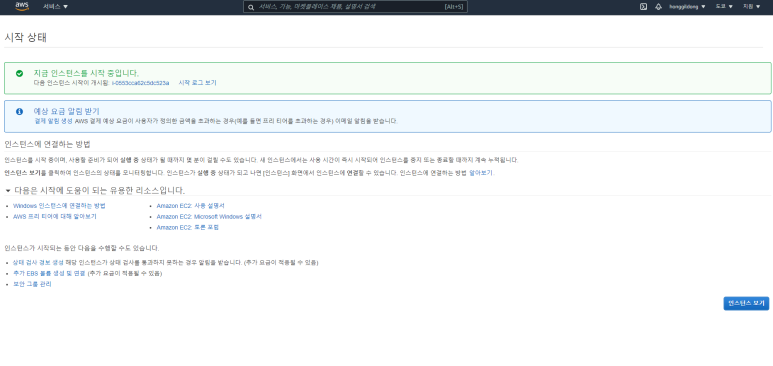Open the CloudShell terminal icon
The height and width of the screenshot is (366, 773).
[x=643, y=7]
